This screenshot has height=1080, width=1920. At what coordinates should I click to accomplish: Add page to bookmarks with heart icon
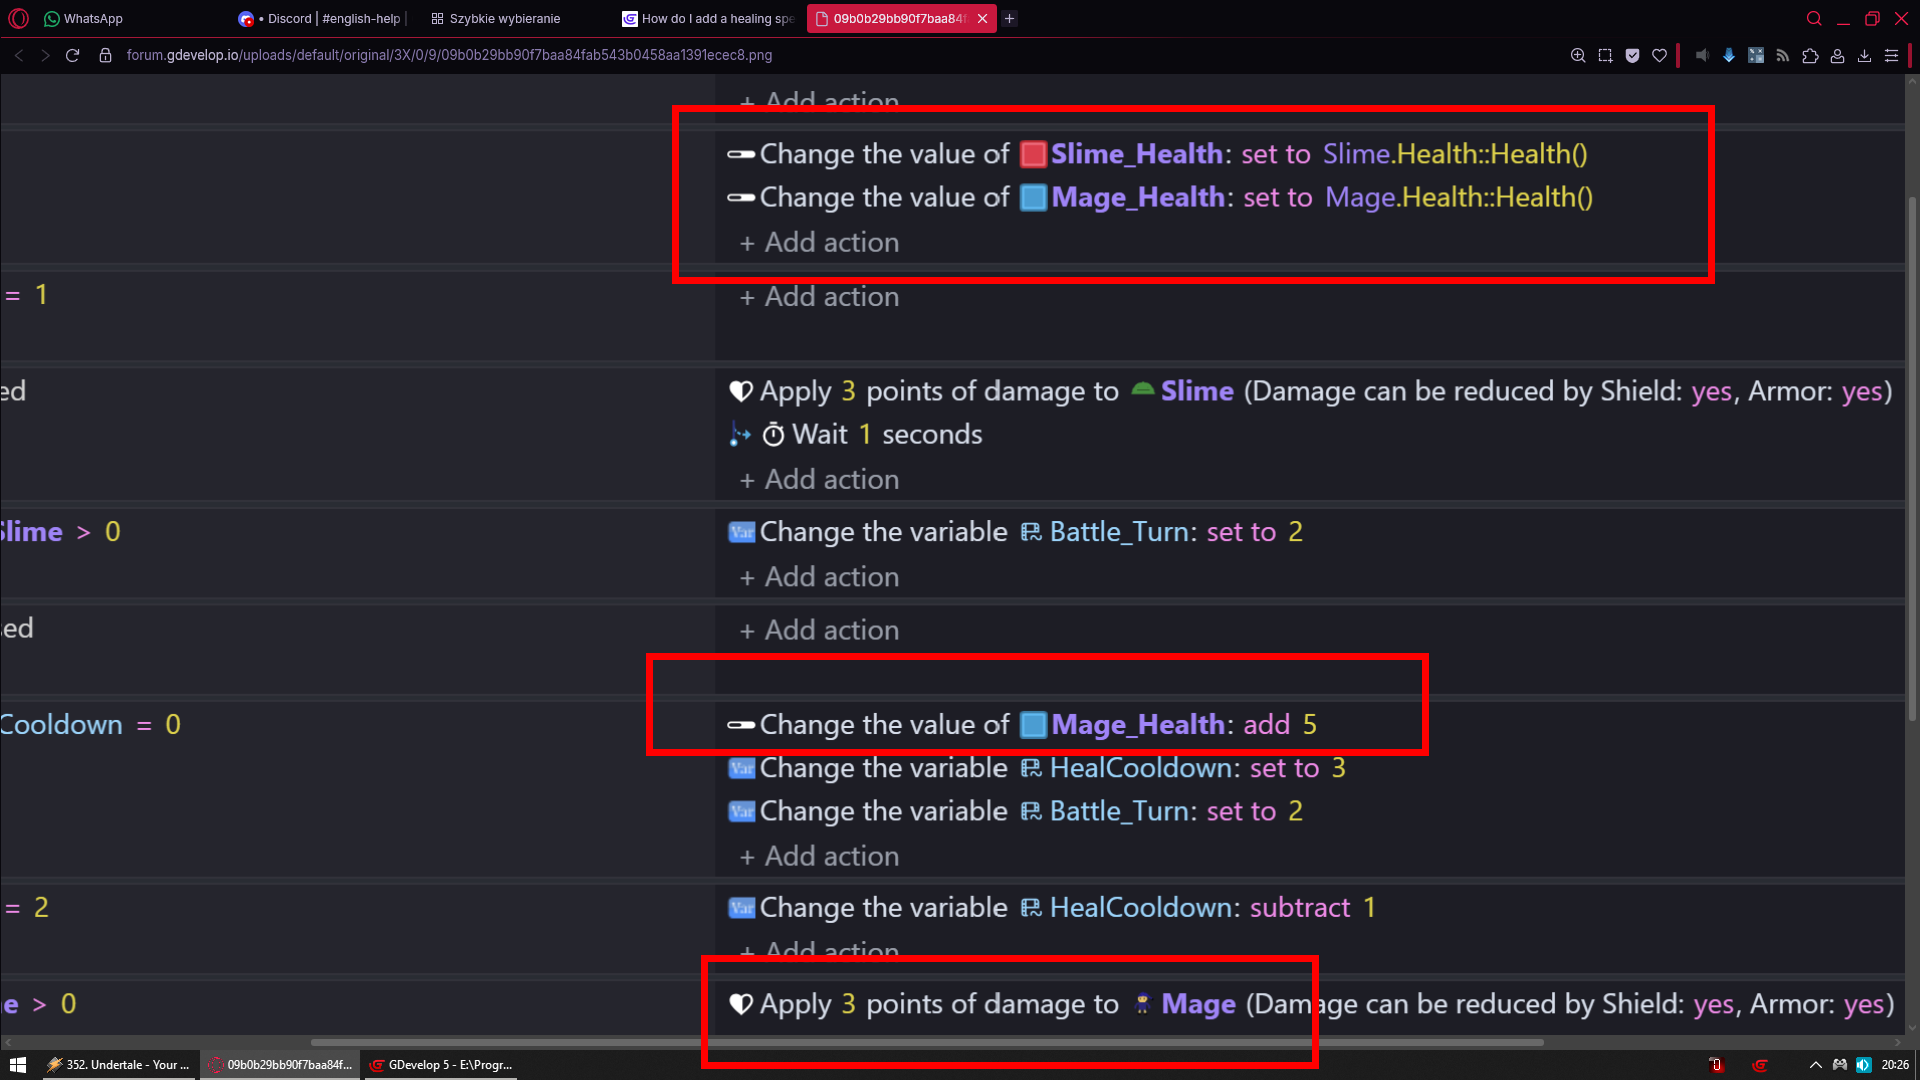coord(1660,55)
